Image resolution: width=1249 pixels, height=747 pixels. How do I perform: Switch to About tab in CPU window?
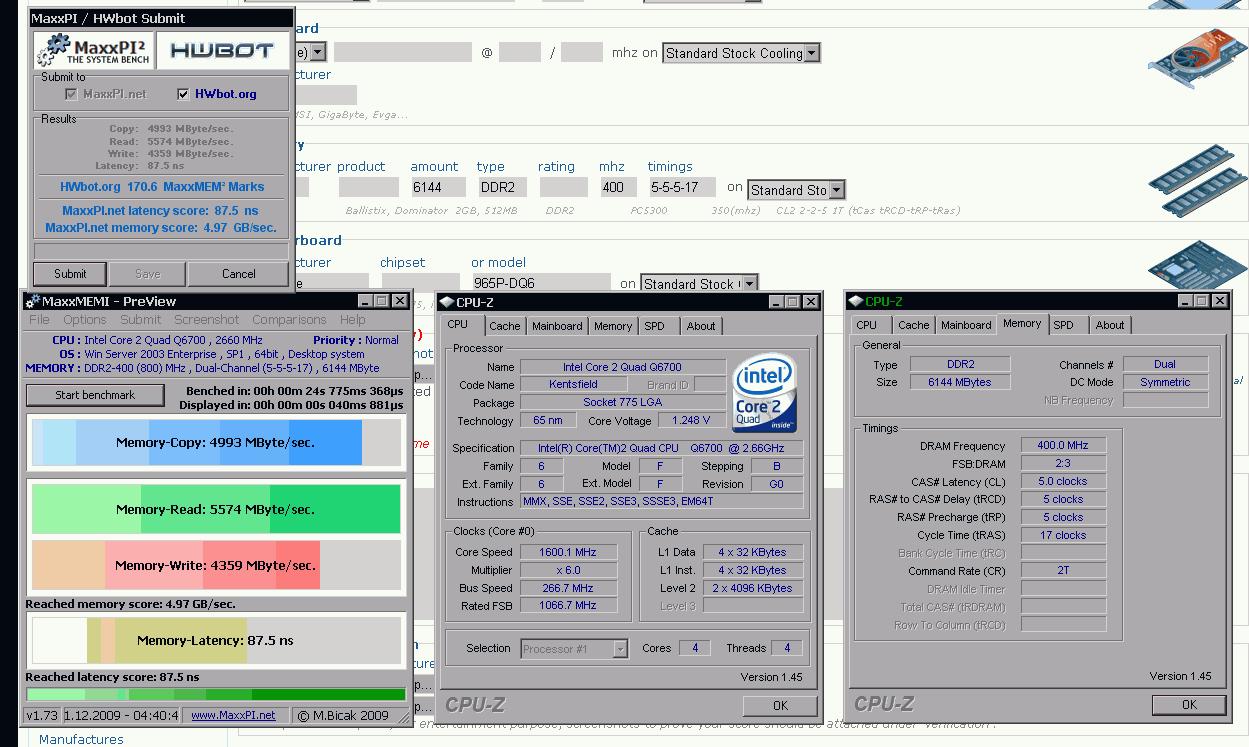(701, 326)
